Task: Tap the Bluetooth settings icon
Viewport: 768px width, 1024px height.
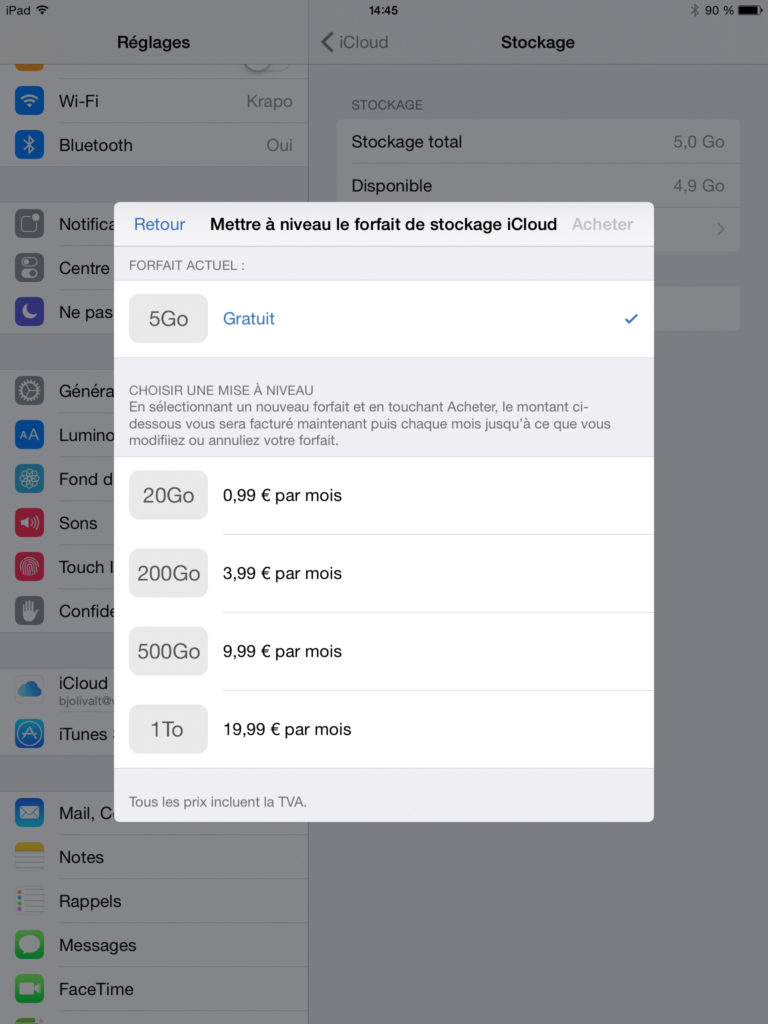Action: (29, 145)
